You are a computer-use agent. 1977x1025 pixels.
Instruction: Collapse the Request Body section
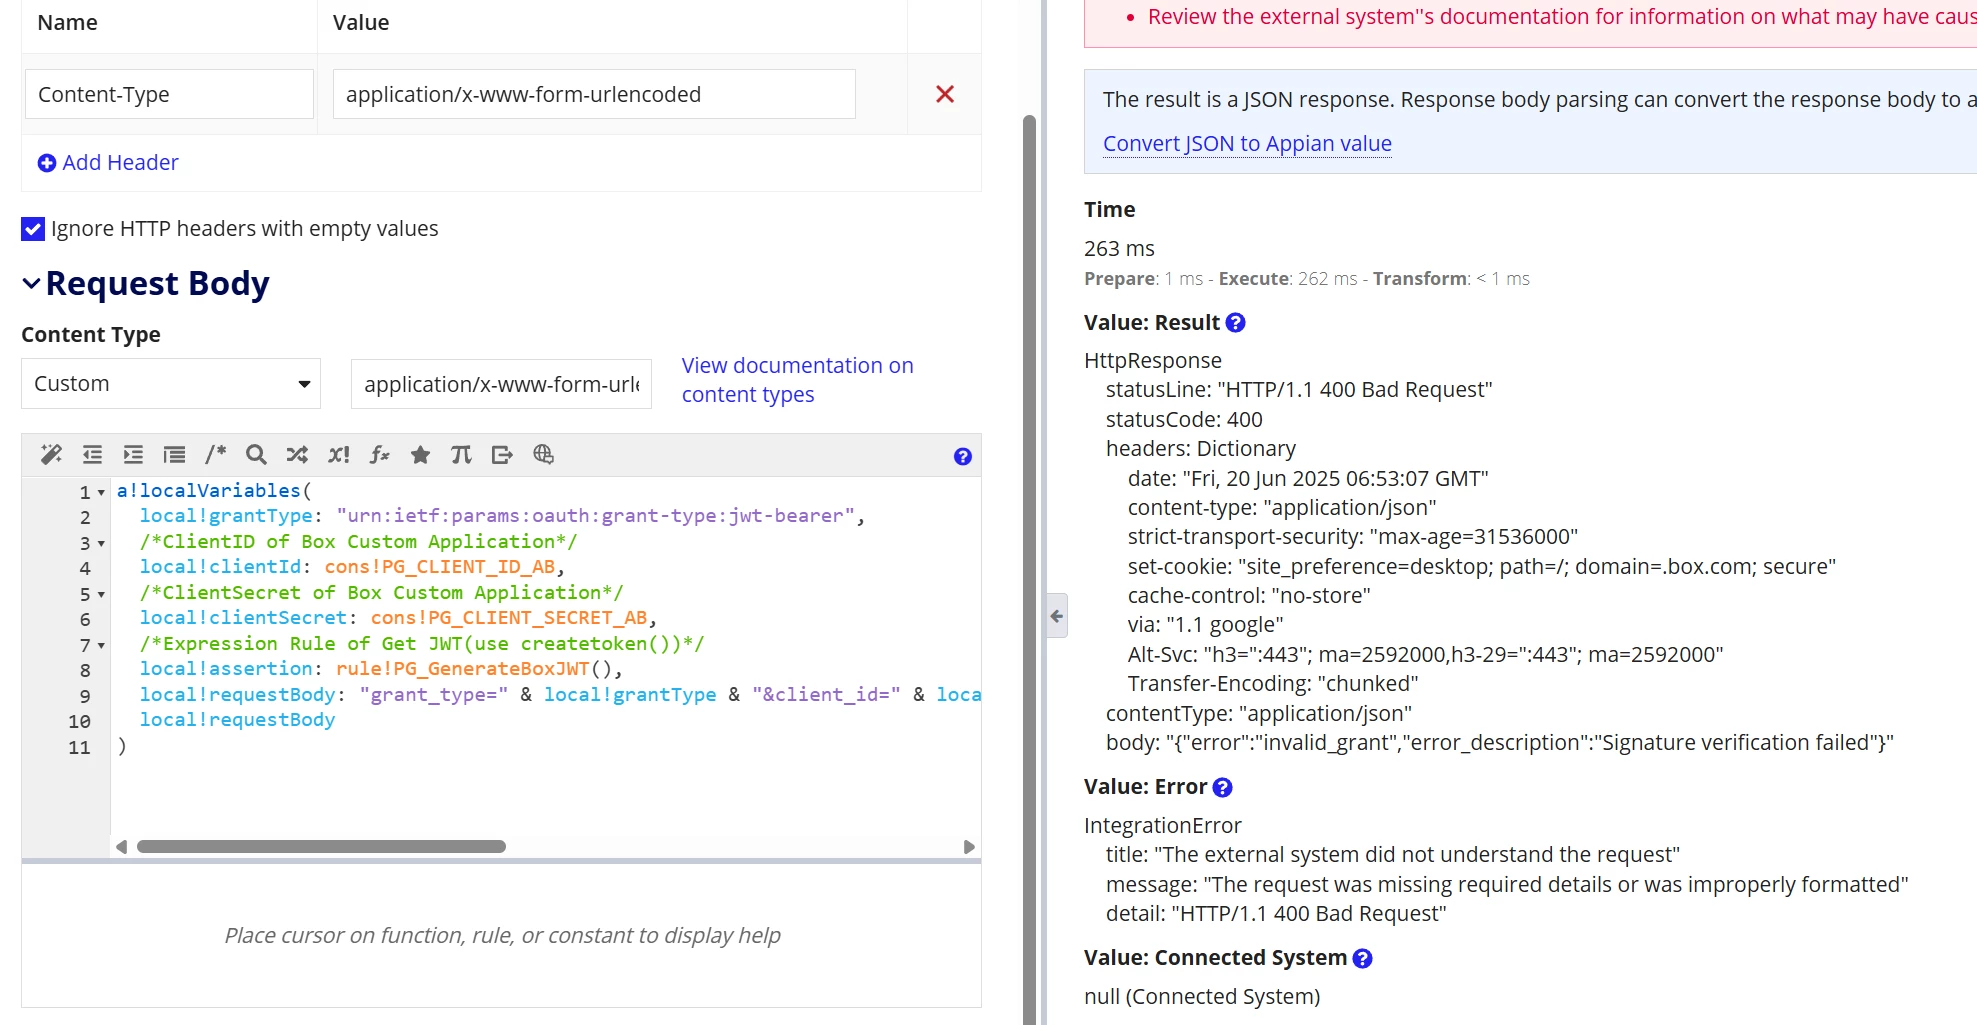tap(32, 284)
